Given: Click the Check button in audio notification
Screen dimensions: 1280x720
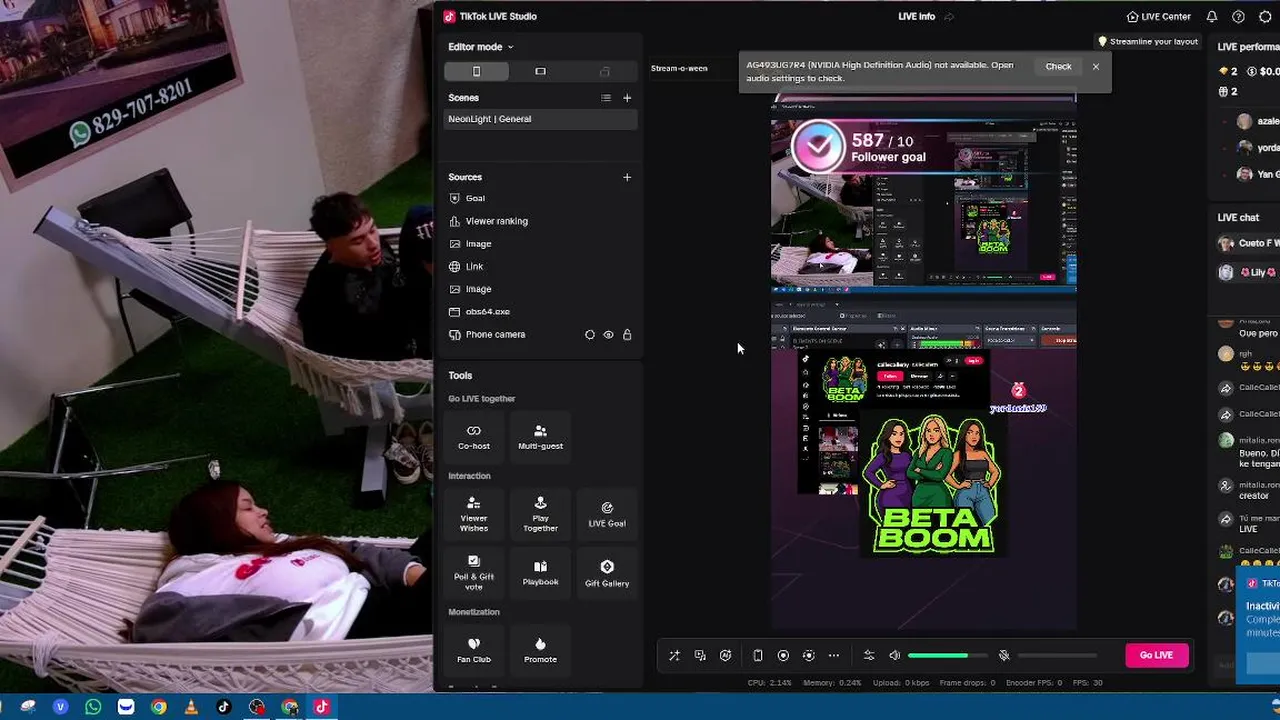Looking at the screenshot, I should pyautogui.click(x=1058, y=67).
